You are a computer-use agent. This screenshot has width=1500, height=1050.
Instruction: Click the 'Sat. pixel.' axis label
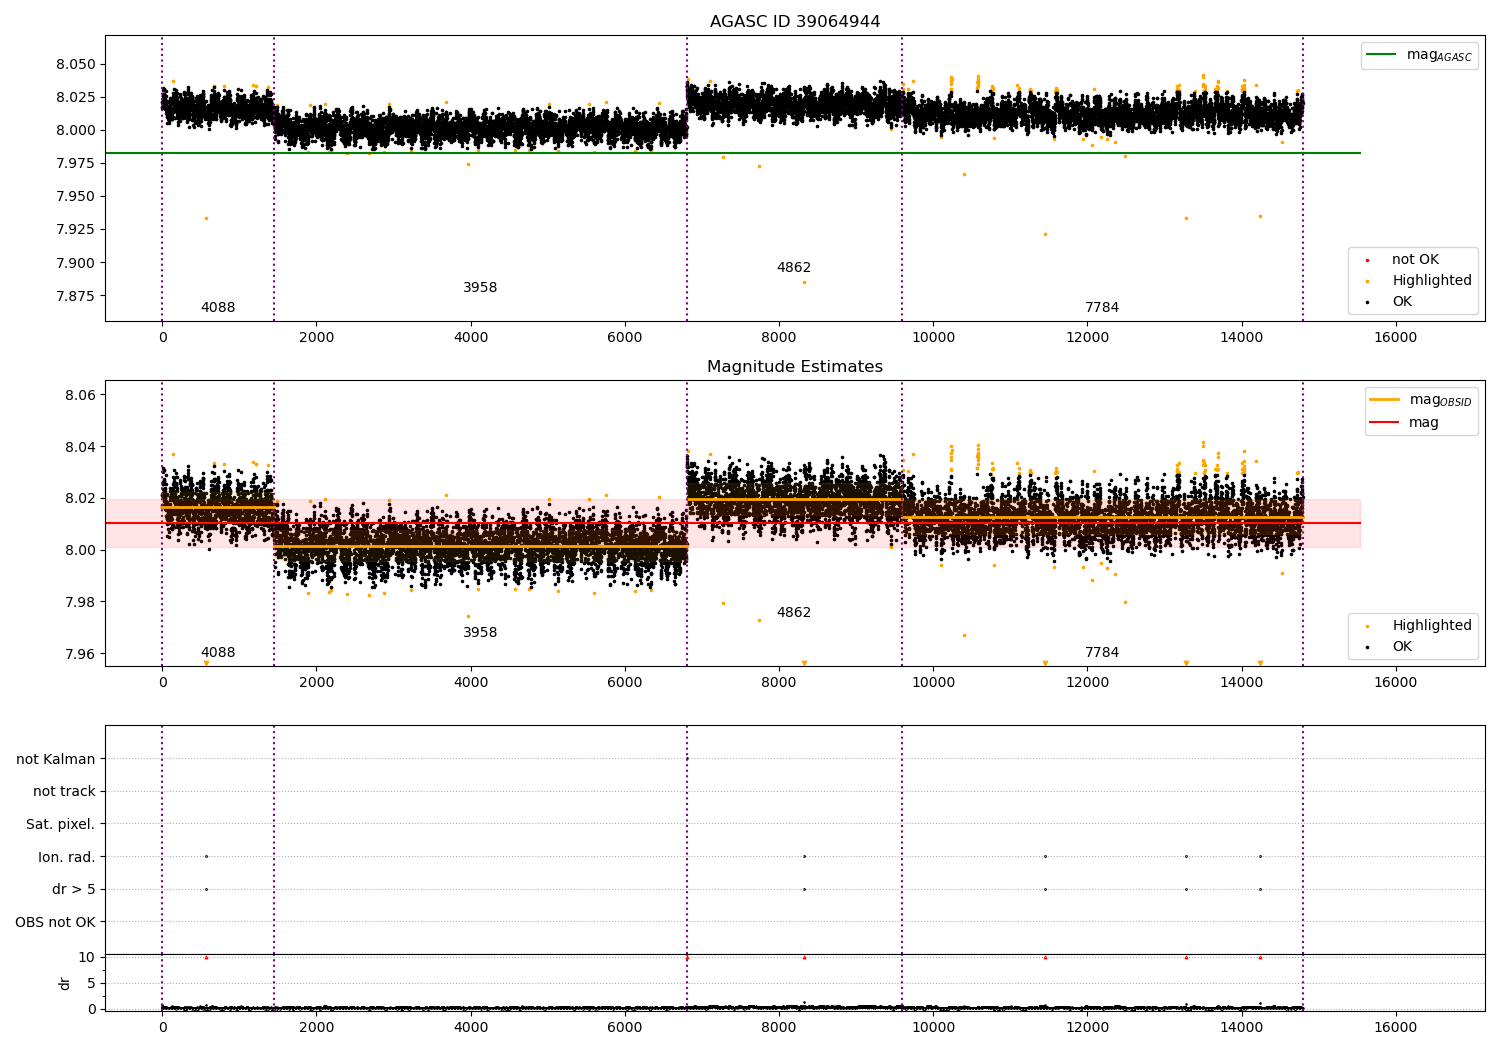[x=61, y=824]
